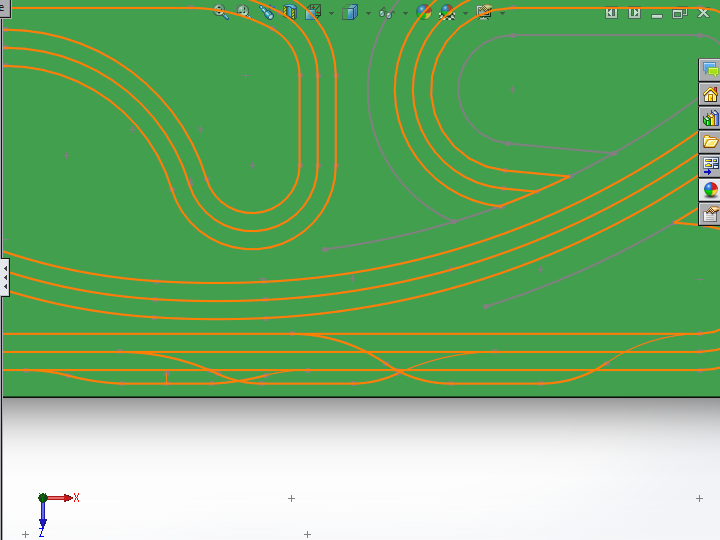The width and height of the screenshot is (720, 540).
Task: Click the Edit Appearance color sphere icon
Action: (424, 12)
